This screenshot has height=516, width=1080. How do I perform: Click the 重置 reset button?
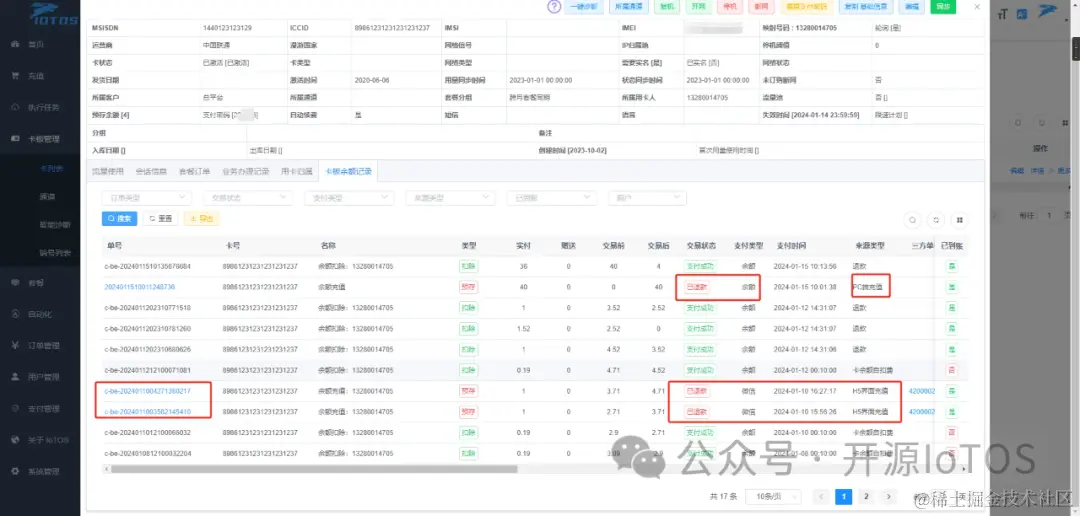[x=160, y=218]
